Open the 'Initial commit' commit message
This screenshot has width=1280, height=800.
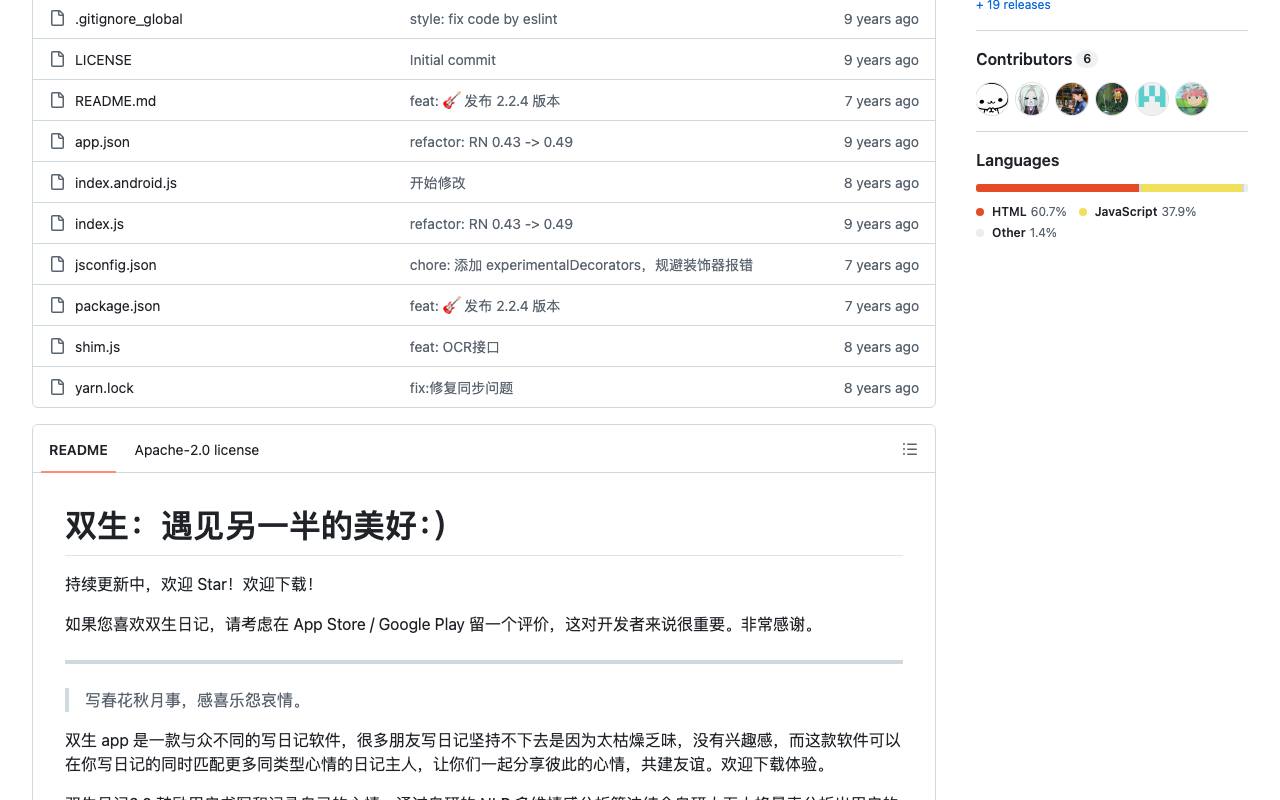(x=453, y=60)
